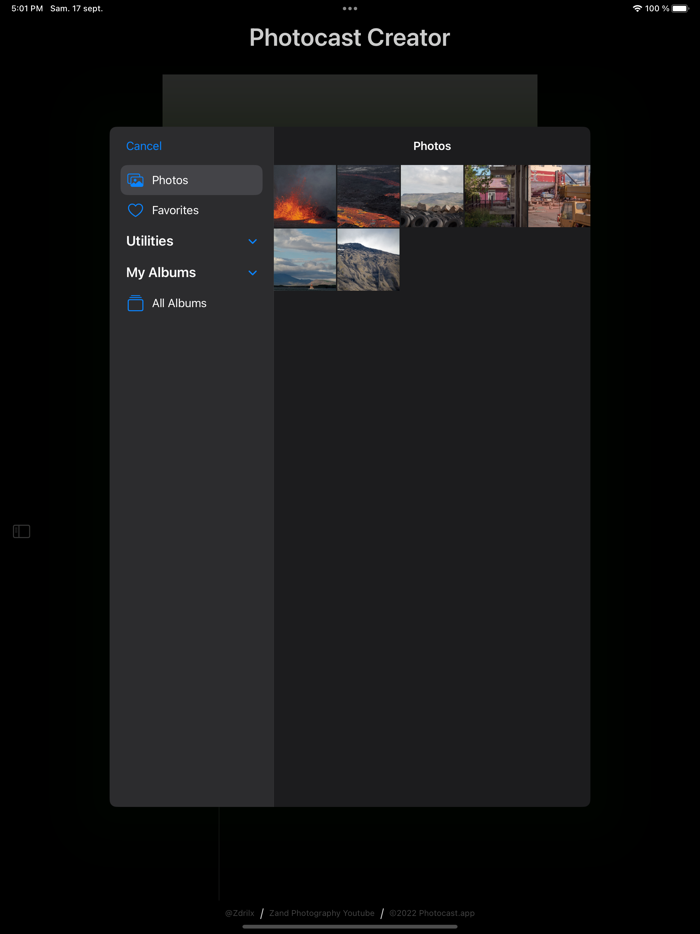Click the Photos title in picker header
Screen dimensions: 700x934
[432, 146]
